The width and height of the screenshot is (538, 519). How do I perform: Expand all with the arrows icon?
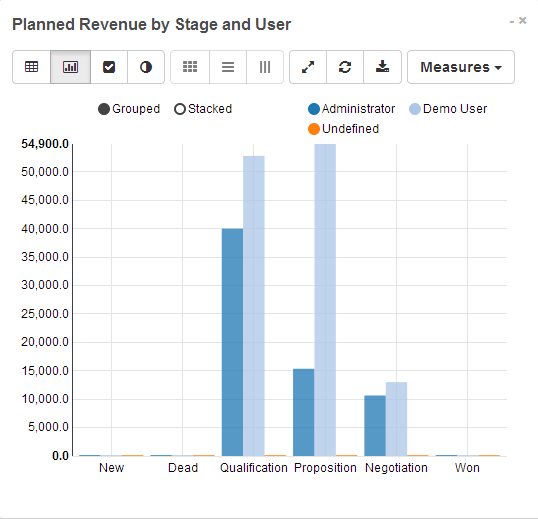coord(308,67)
